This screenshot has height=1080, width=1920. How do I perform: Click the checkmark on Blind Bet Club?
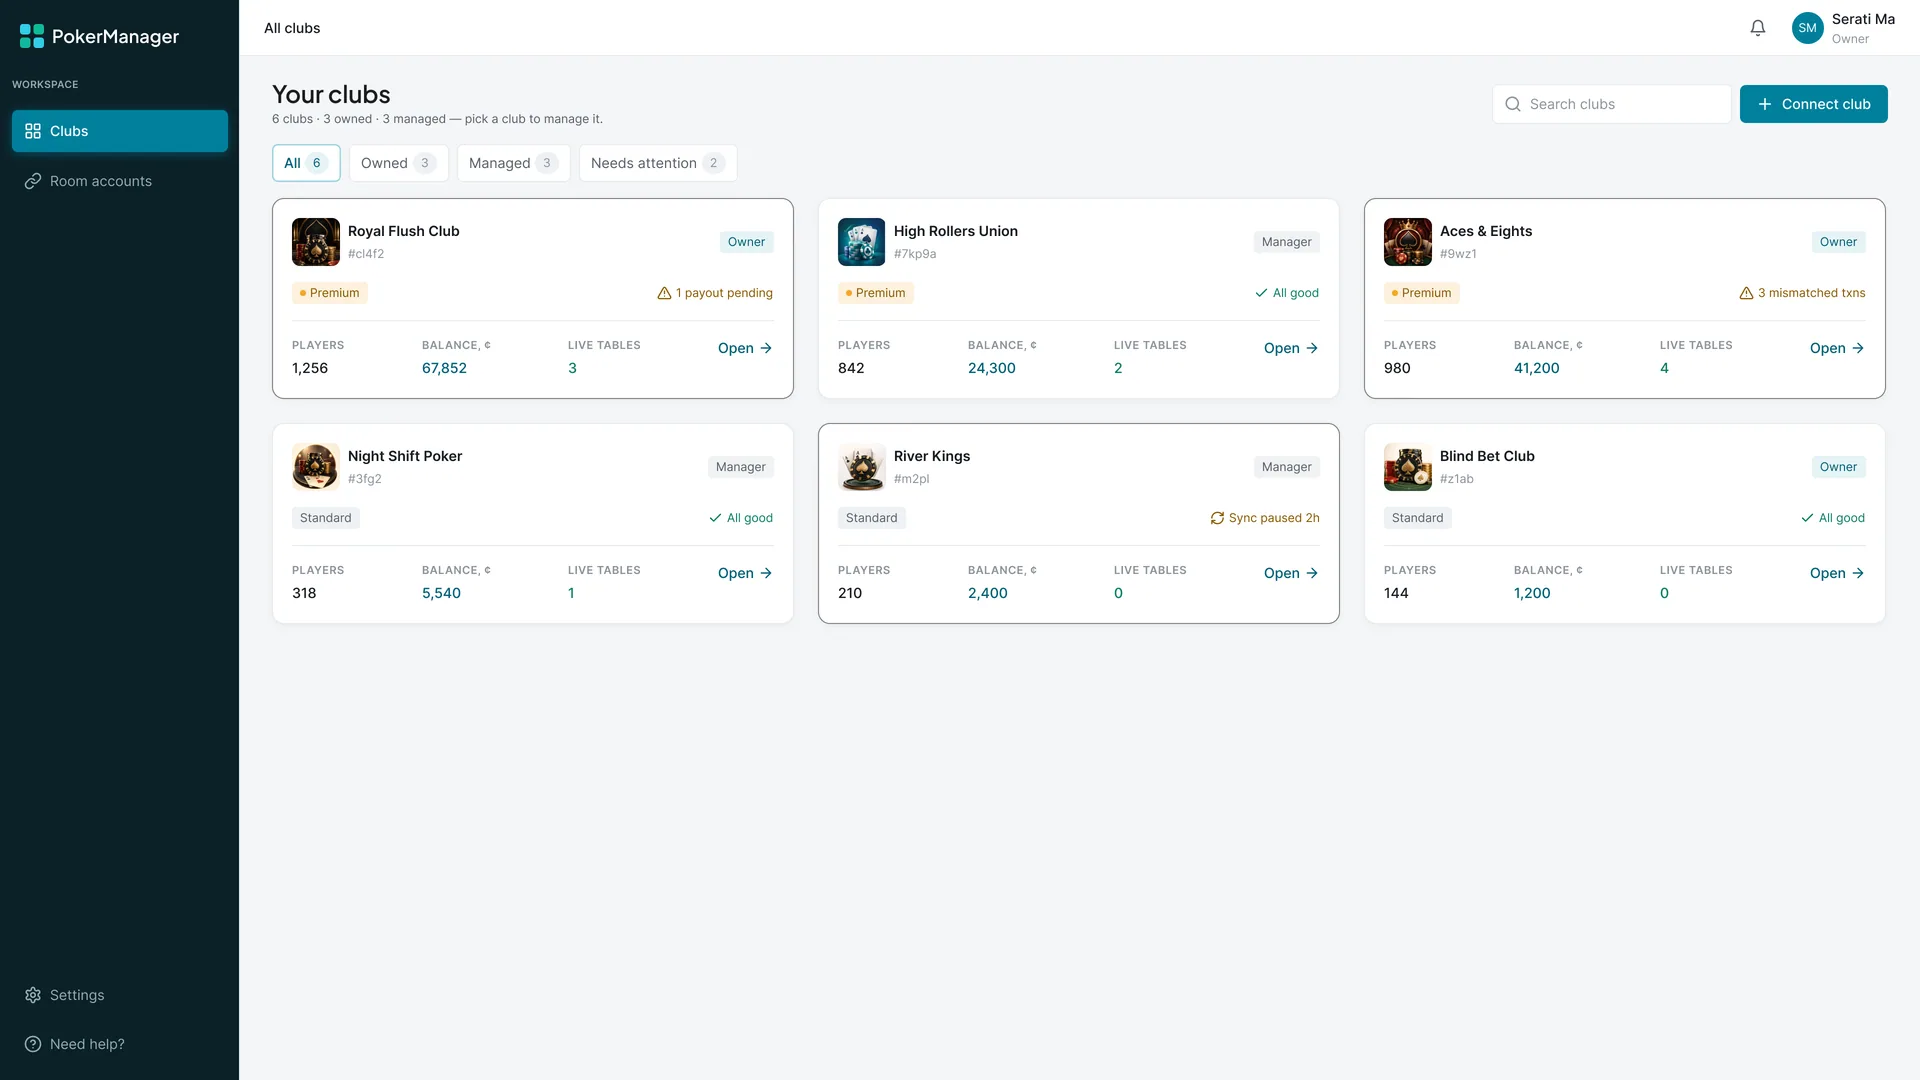[1807, 518]
